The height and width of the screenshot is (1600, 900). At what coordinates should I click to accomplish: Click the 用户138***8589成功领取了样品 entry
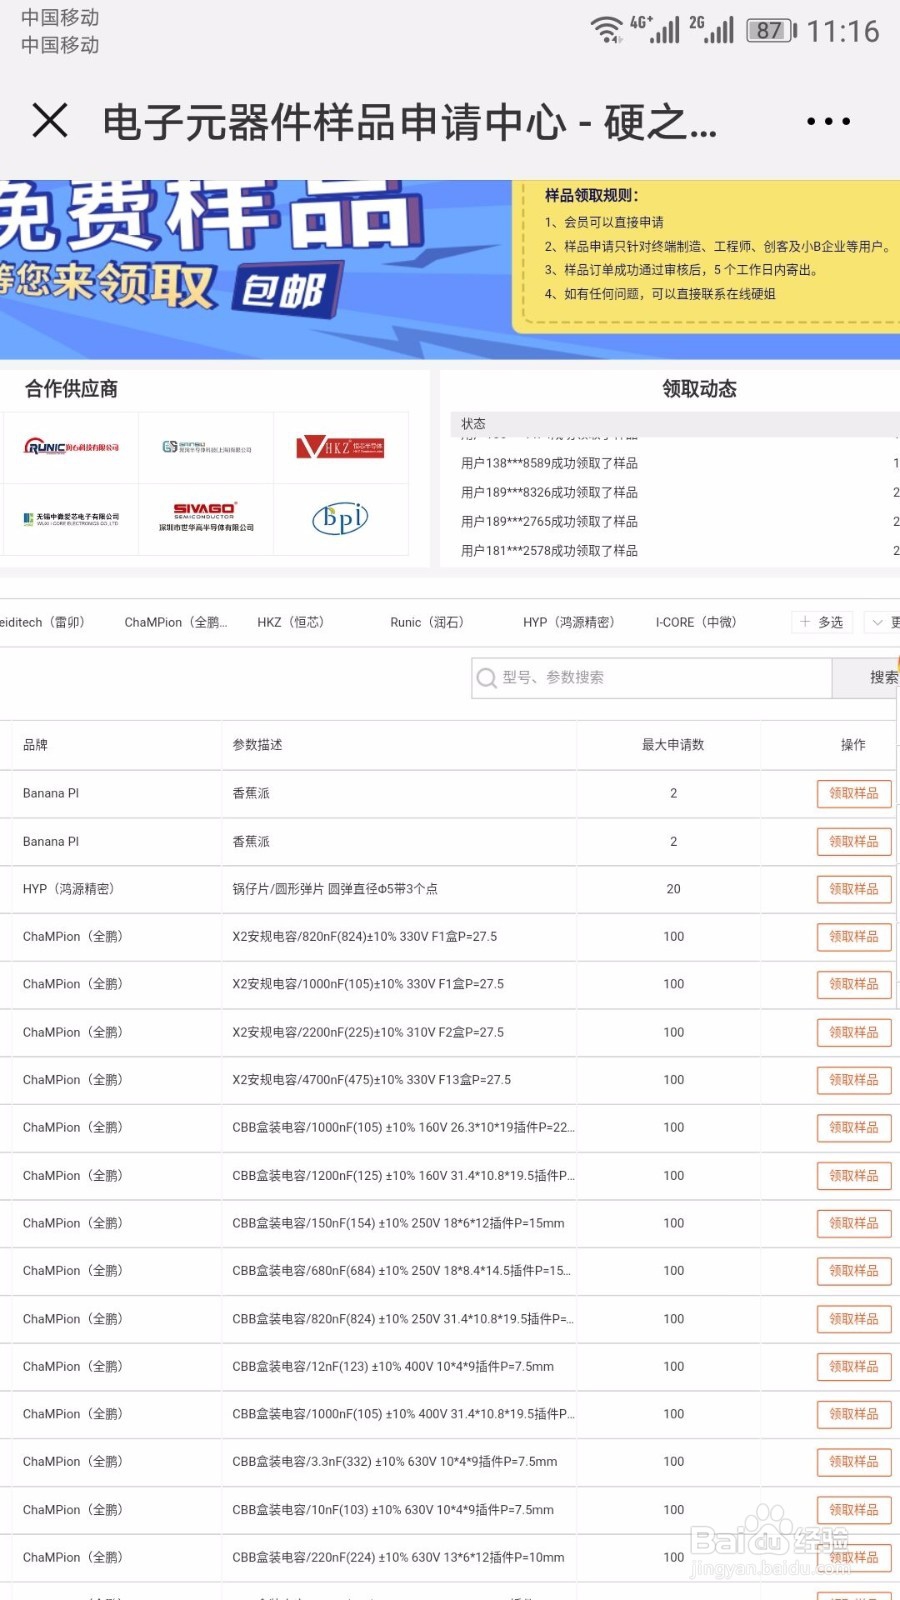[x=549, y=463]
